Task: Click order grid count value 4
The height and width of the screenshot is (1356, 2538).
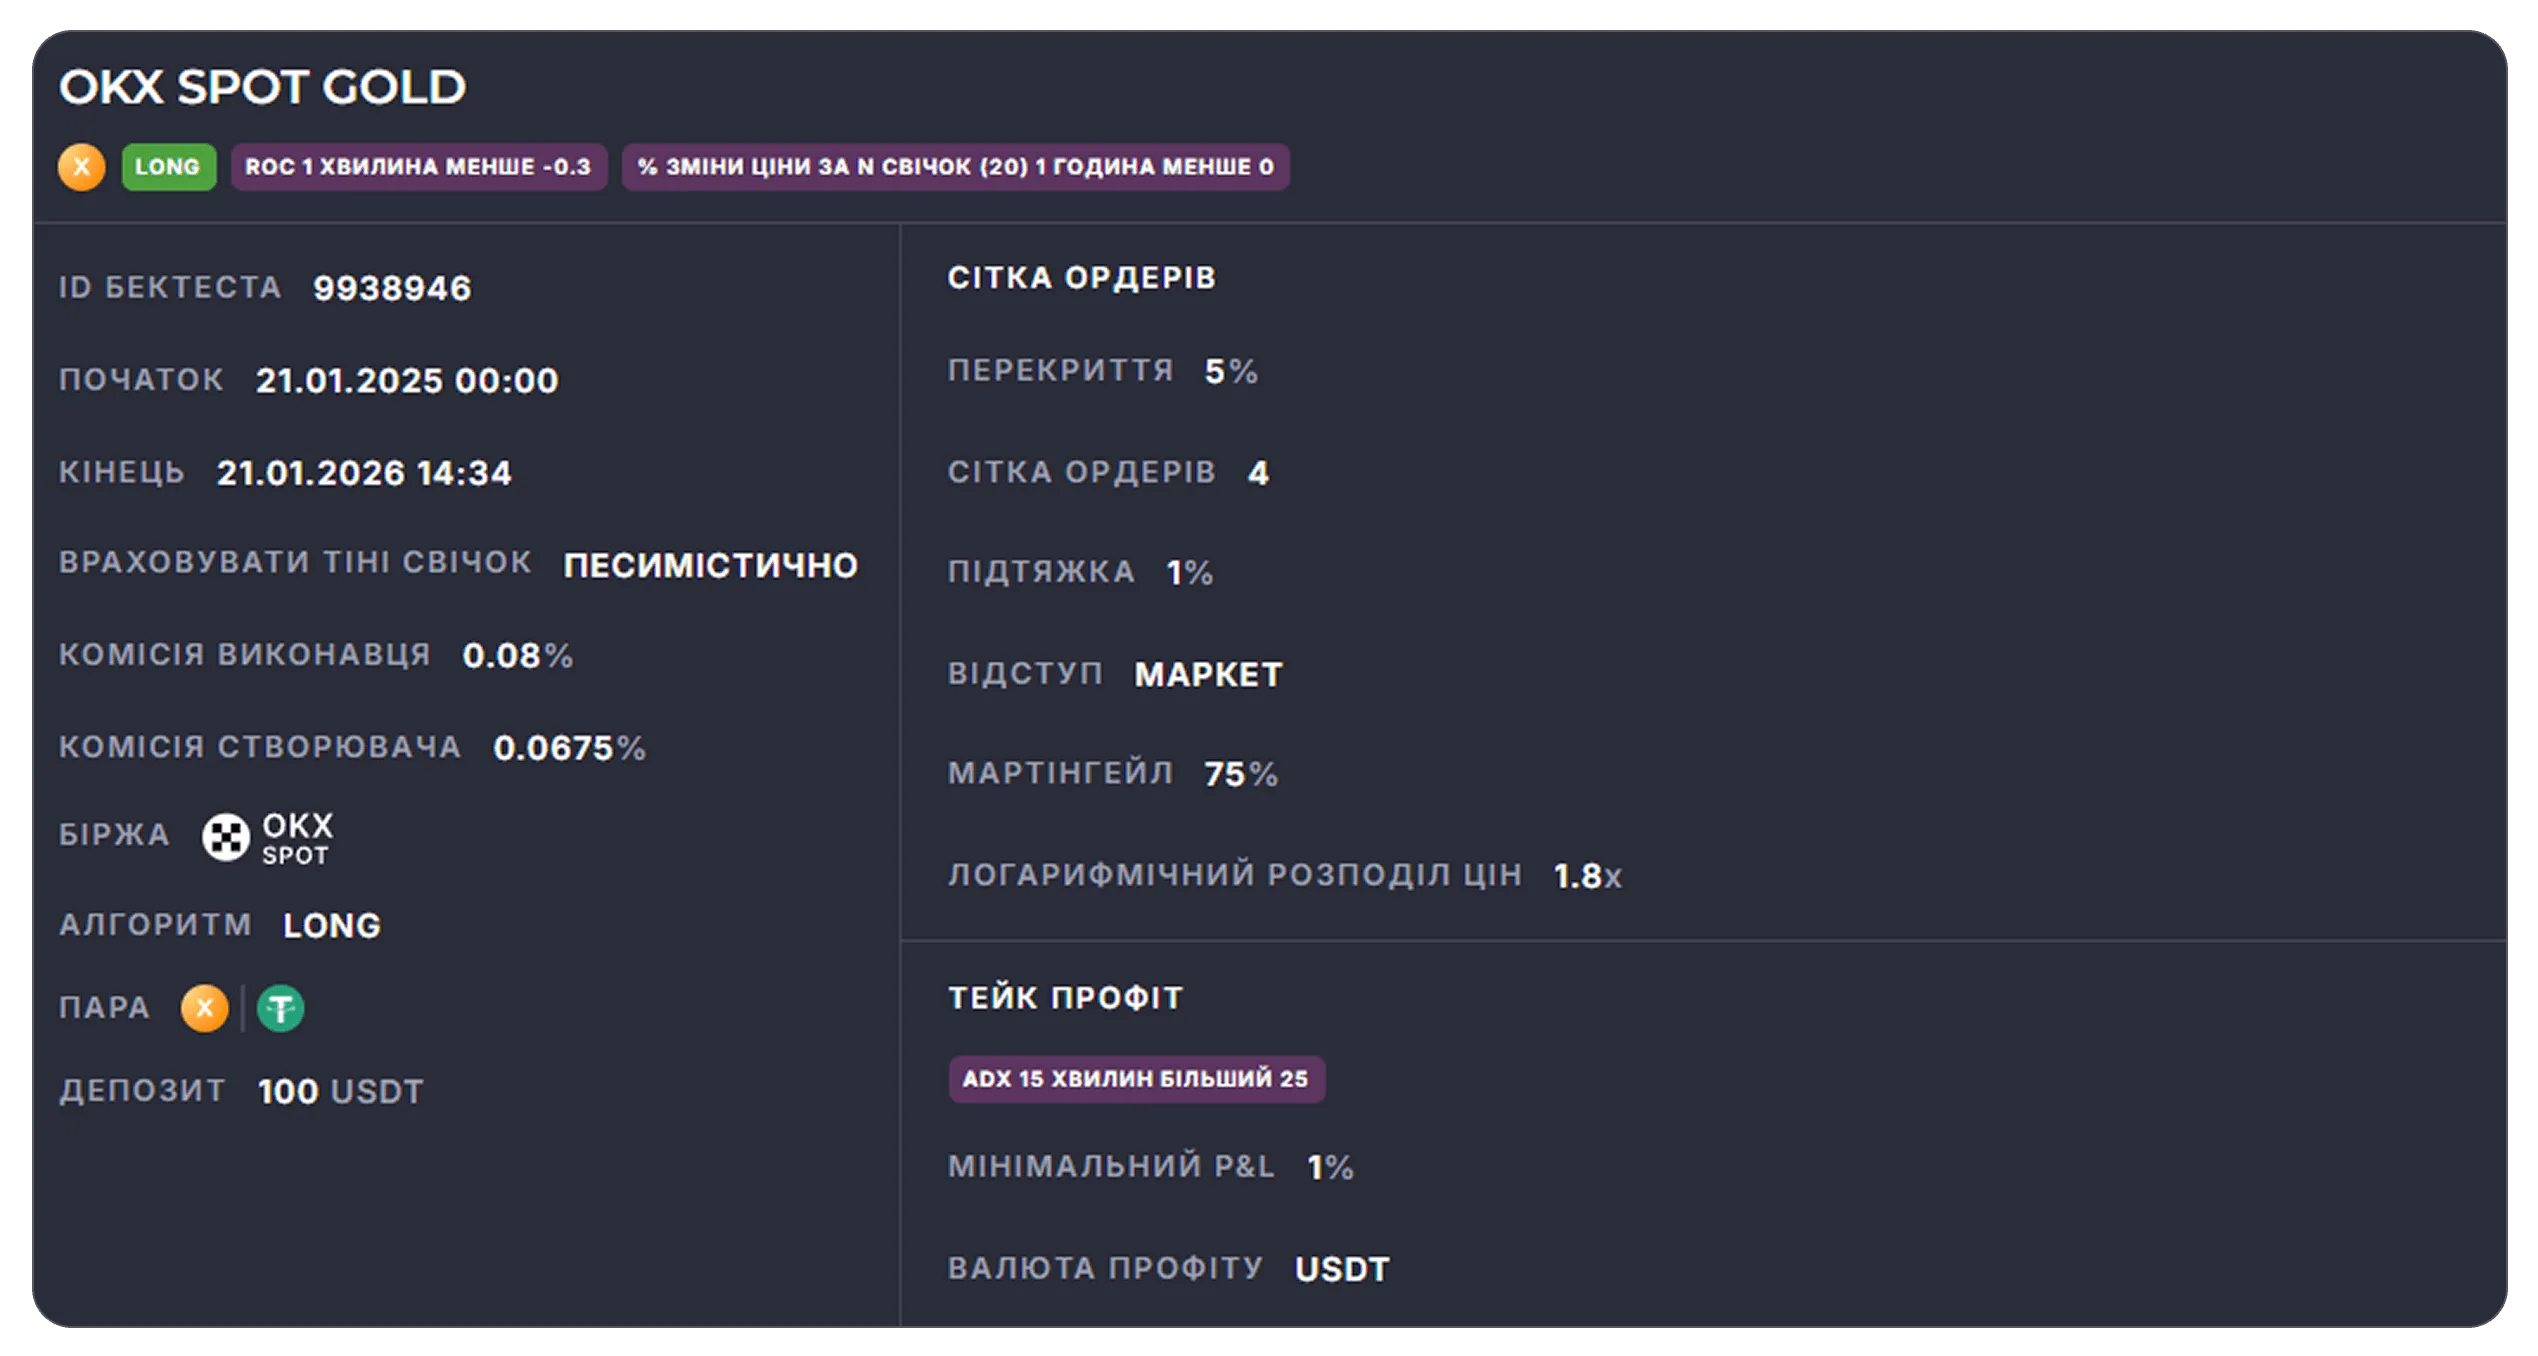Action: point(1258,472)
